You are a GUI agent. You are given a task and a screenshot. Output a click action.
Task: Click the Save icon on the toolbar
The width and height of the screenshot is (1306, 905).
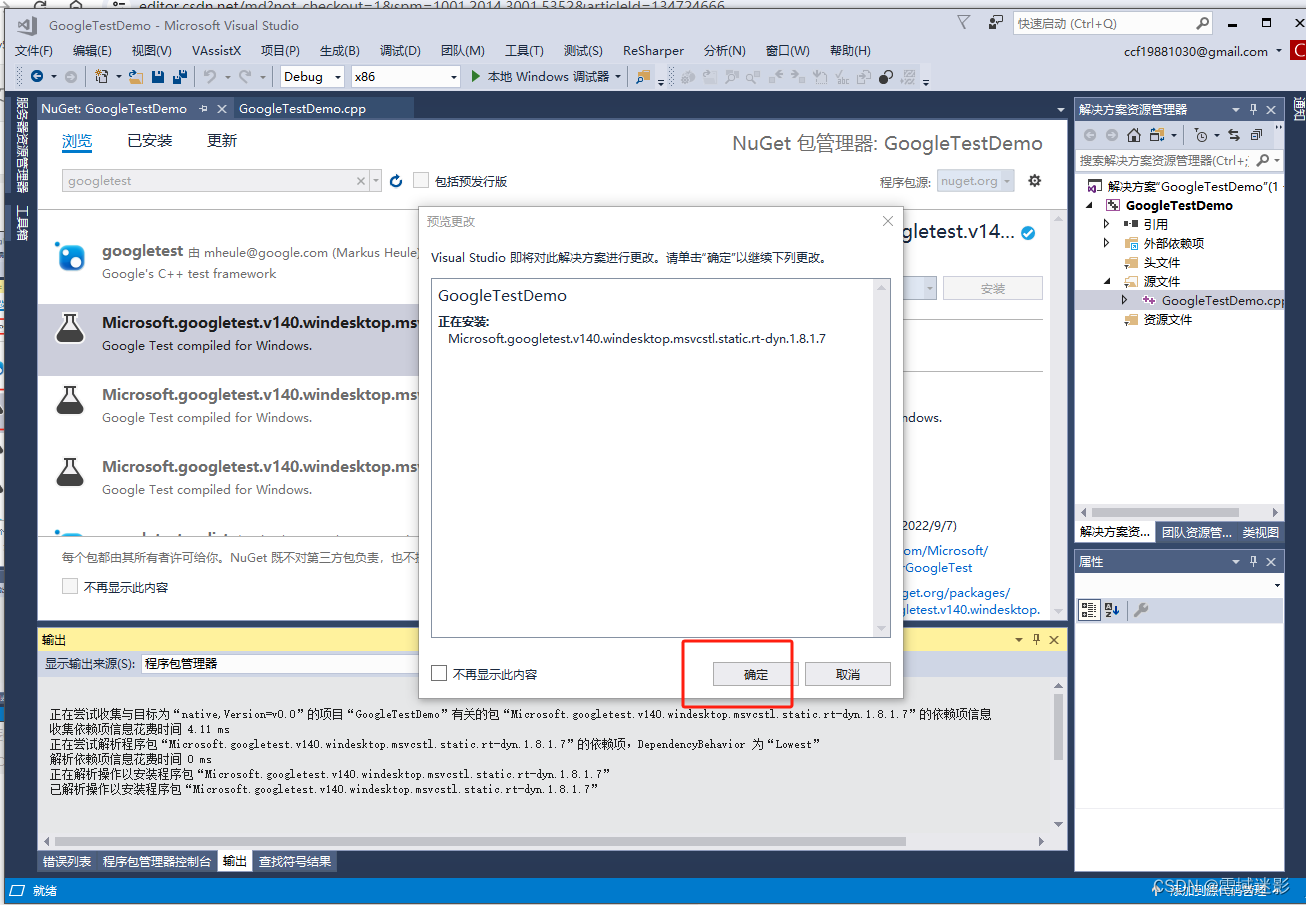pyautogui.click(x=157, y=76)
